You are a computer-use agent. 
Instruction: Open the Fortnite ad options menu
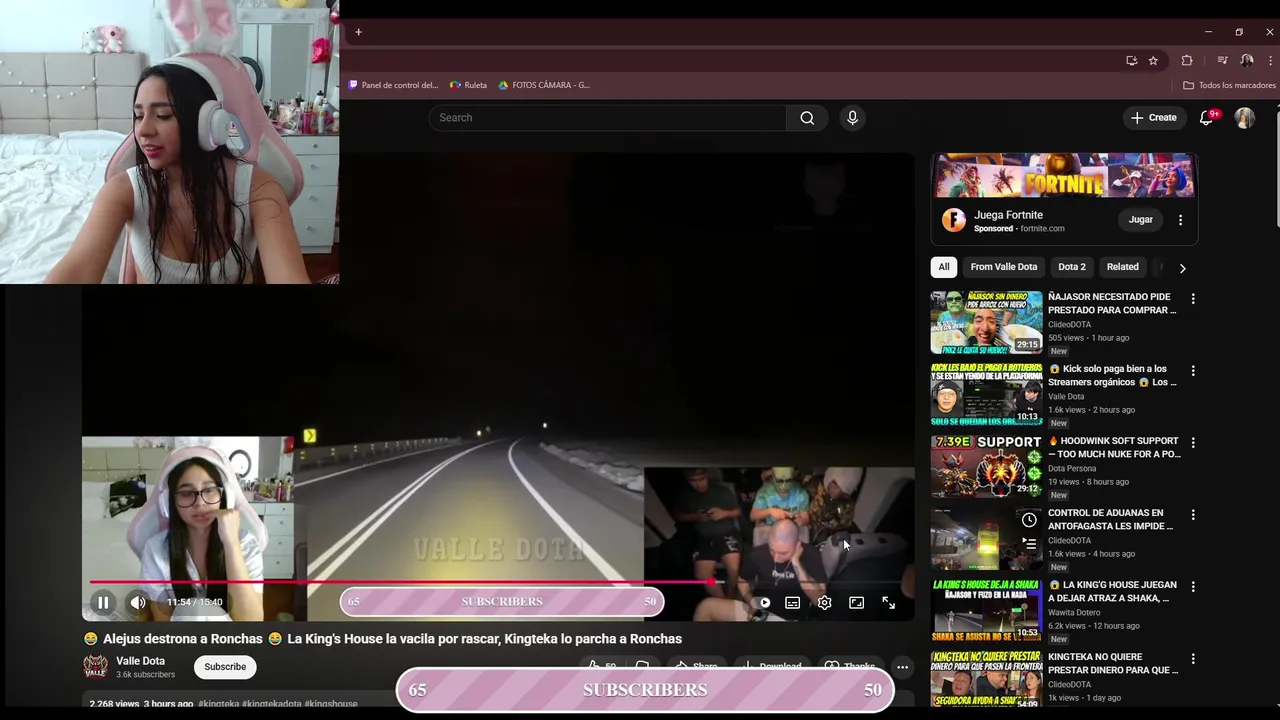point(1180,220)
